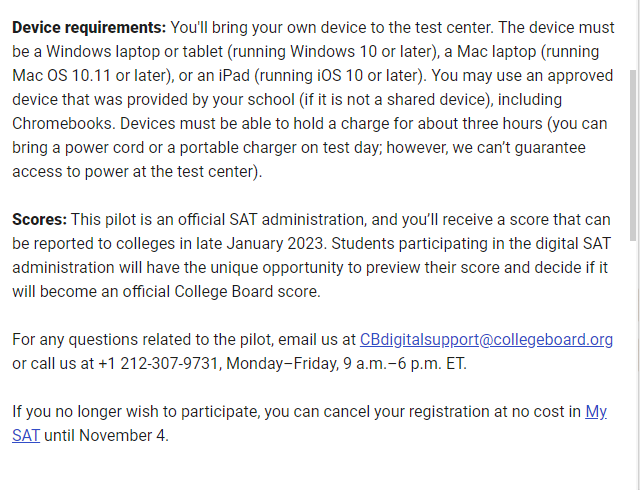The height and width of the screenshot is (490, 640).
Task: Click the vertical scrollbar thumb
Action: click(633, 155)
